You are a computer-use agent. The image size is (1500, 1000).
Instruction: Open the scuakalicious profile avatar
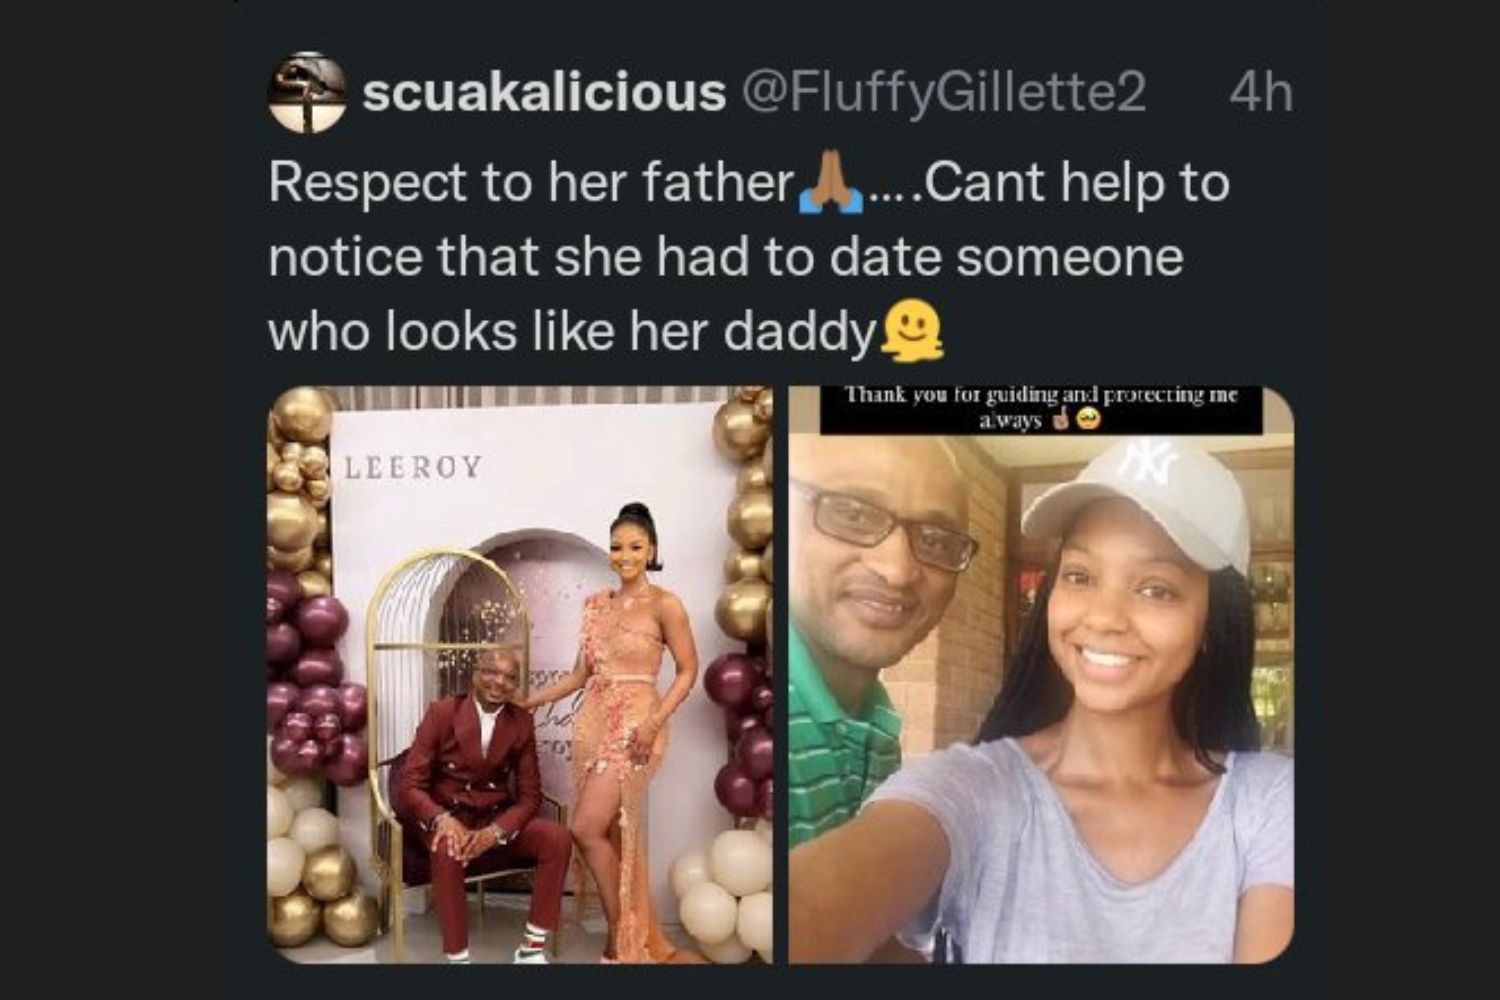coord(308,93)
